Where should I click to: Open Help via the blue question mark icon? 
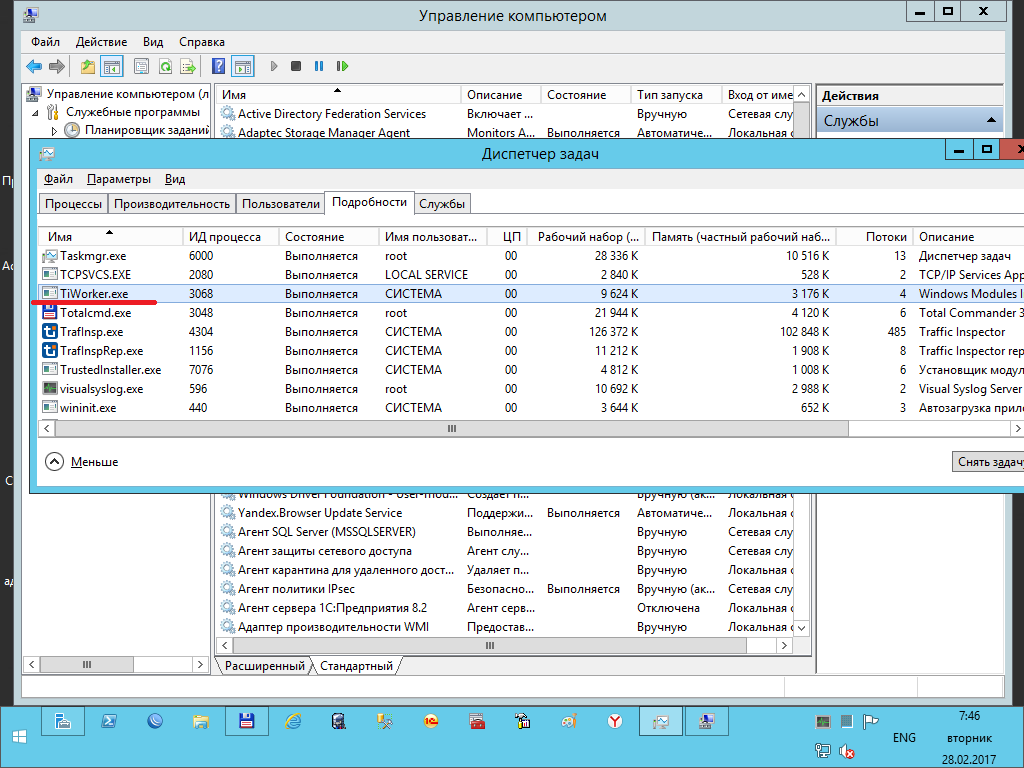219,66
